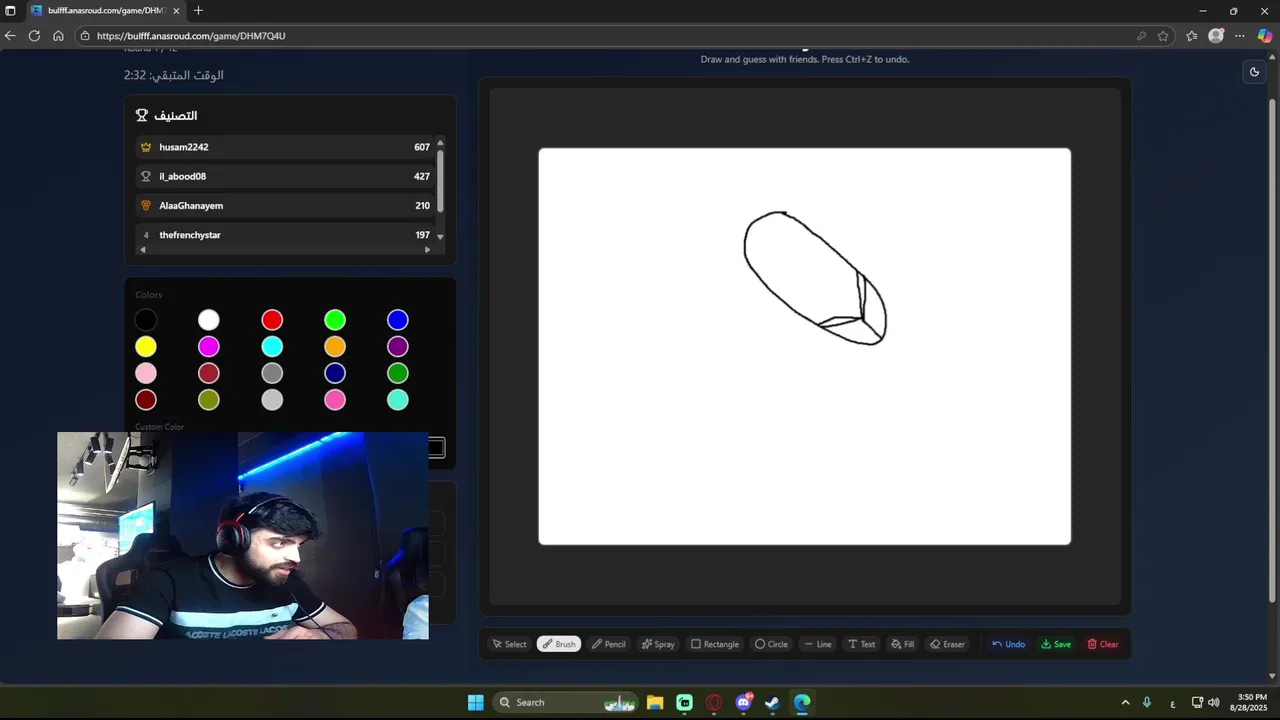Click il_abood08 leaderboard row

click(x=284, y=176)
